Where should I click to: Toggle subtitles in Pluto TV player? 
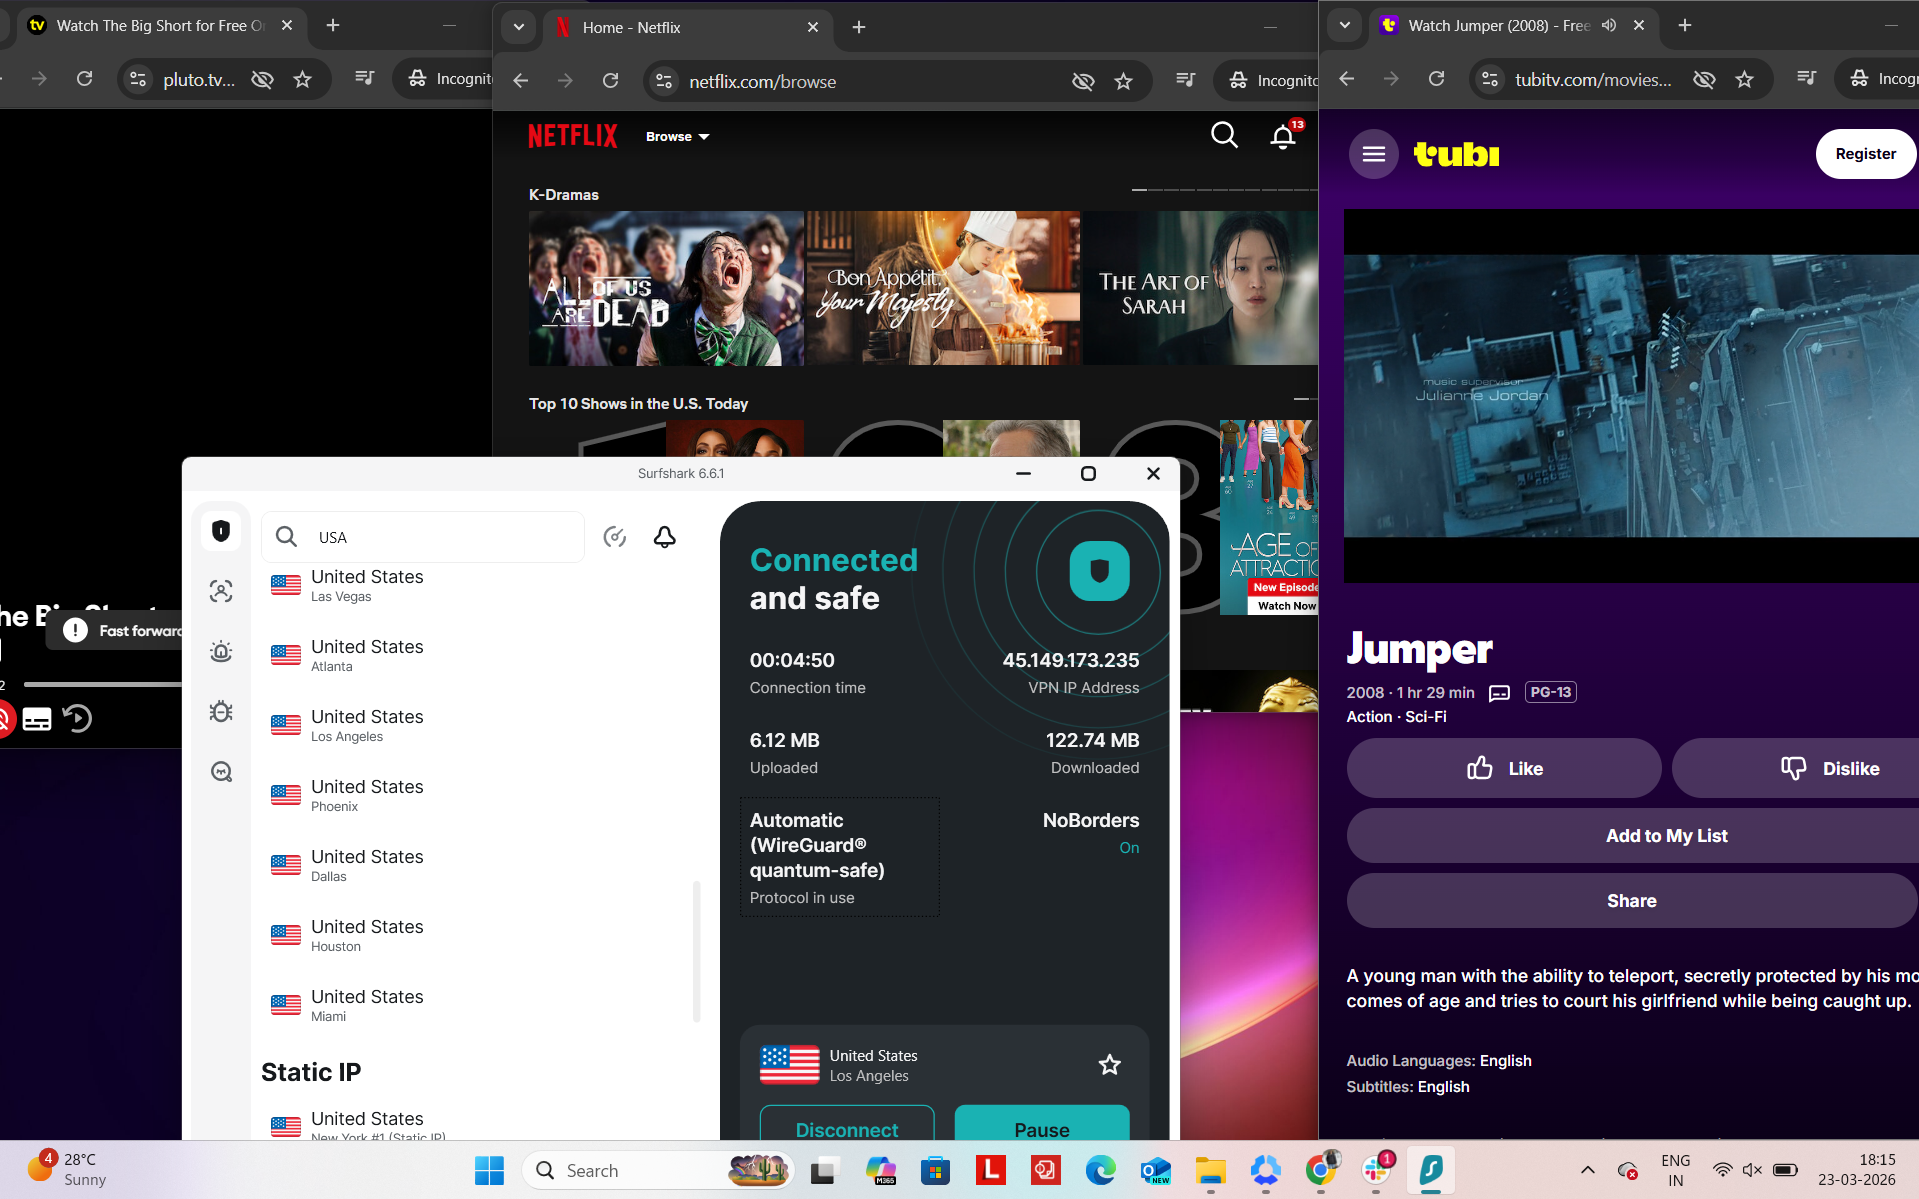37,720
